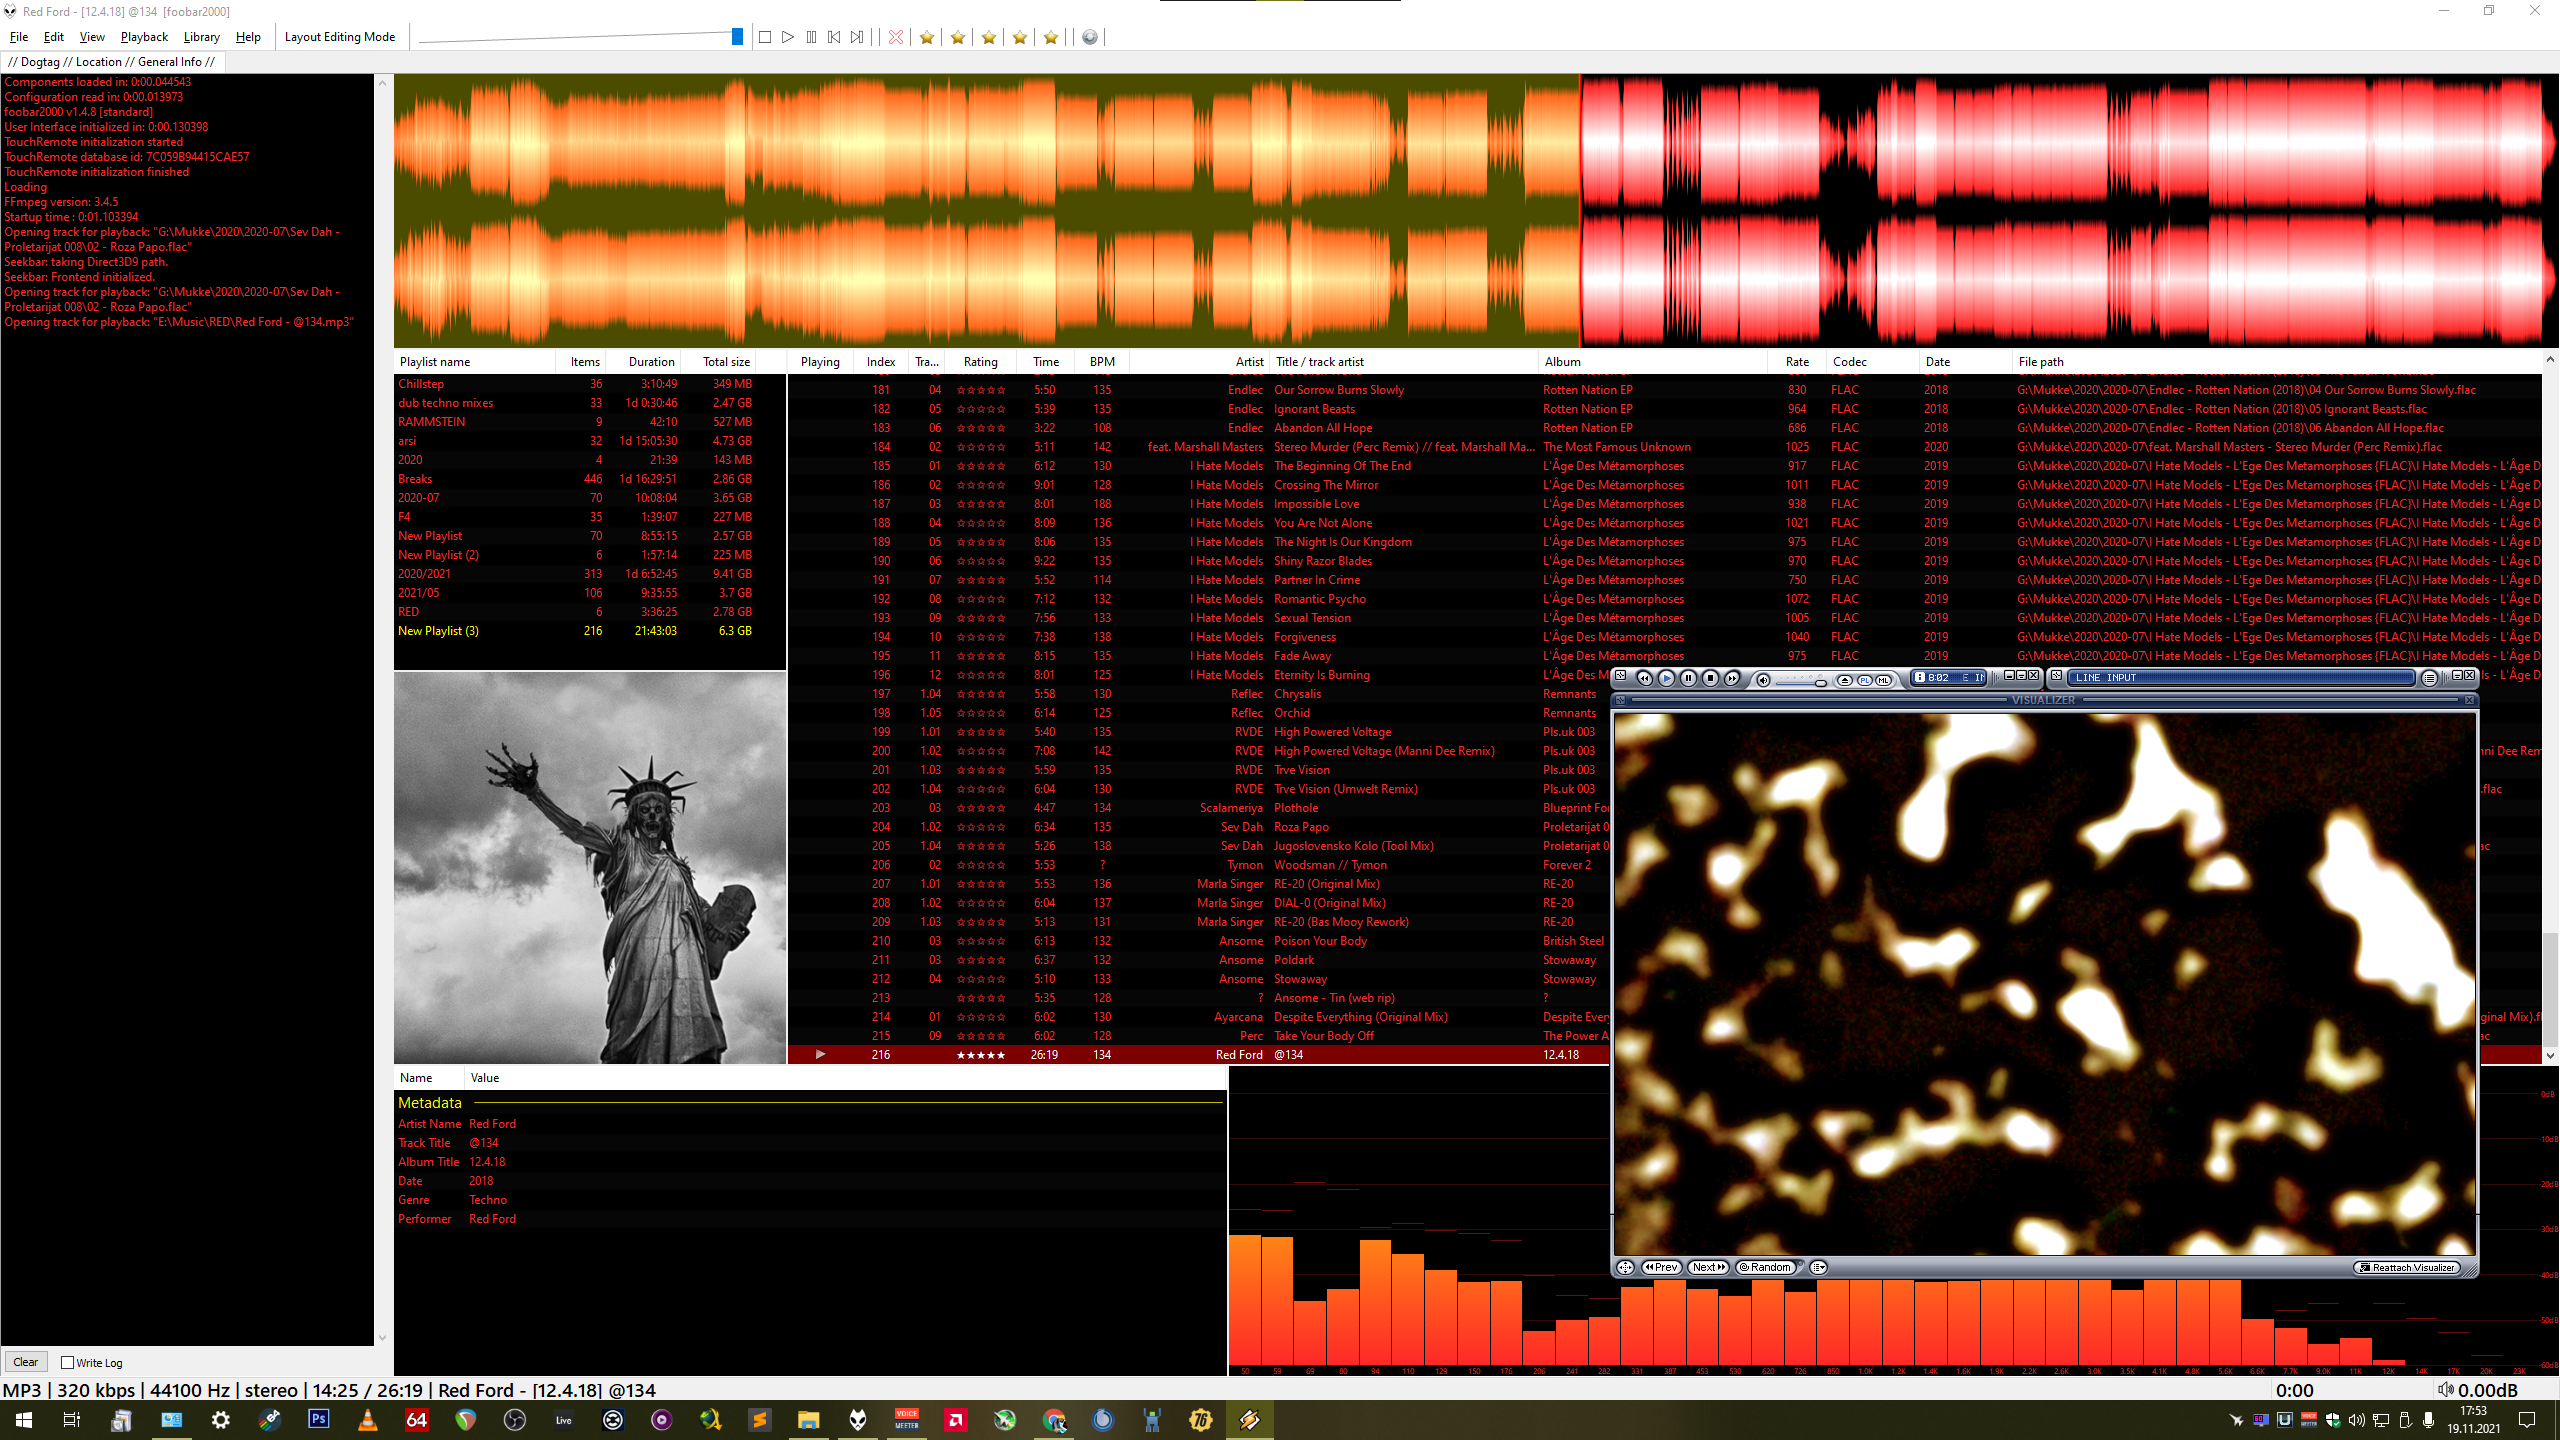Click the track list scroll-up arrow
The image size is (2560, 1440).
2550,359
